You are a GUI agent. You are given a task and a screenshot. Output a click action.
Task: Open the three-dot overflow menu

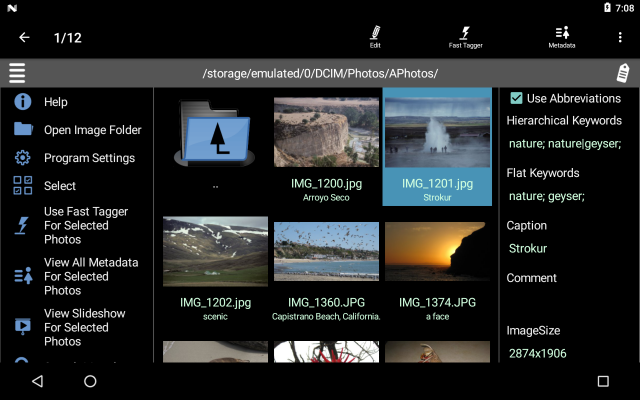[620, 38]
